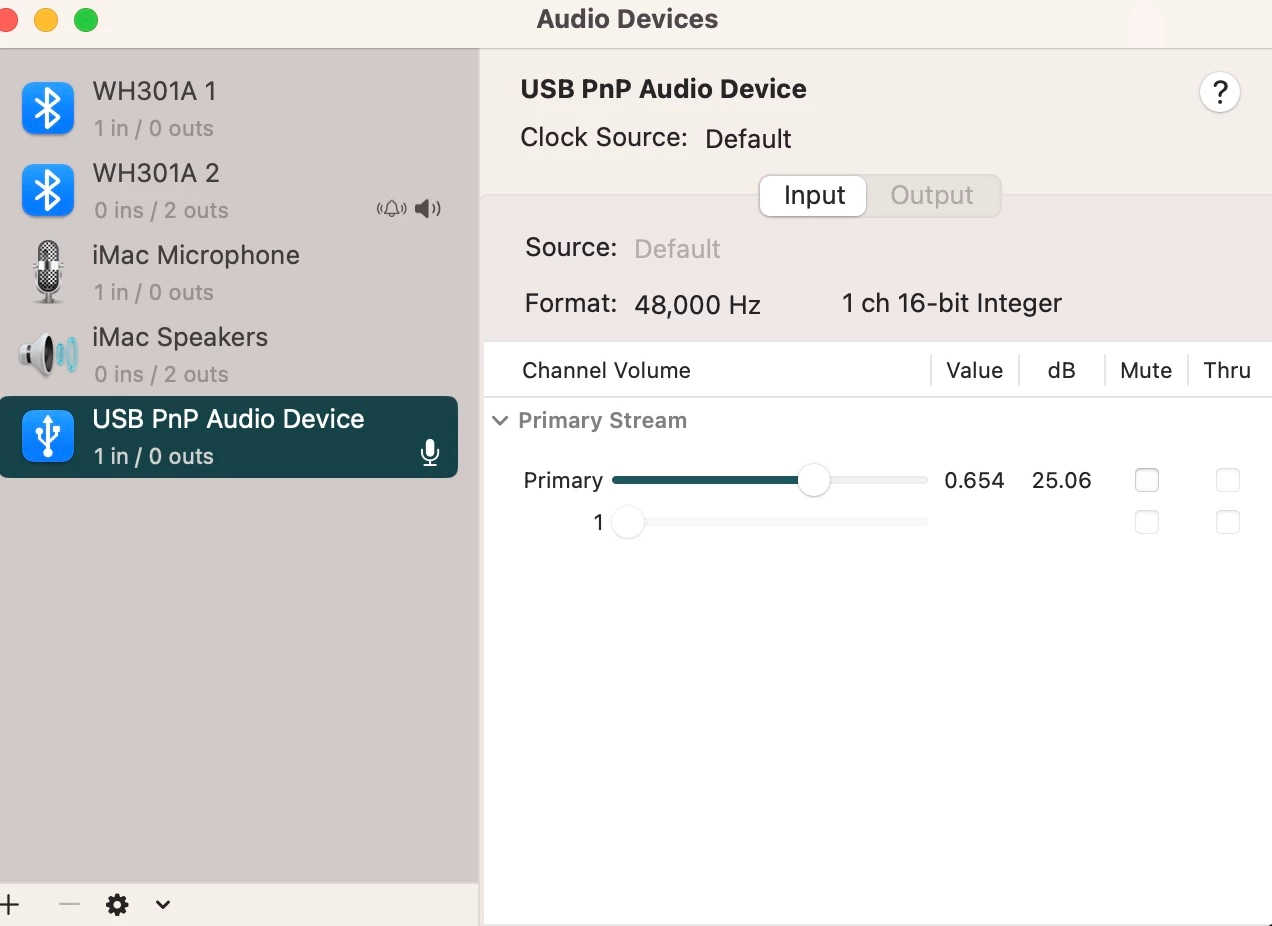Screen dimensions: 1272x926
Task: Click the Primary volume slider knob
Action: tap(814, 480)
